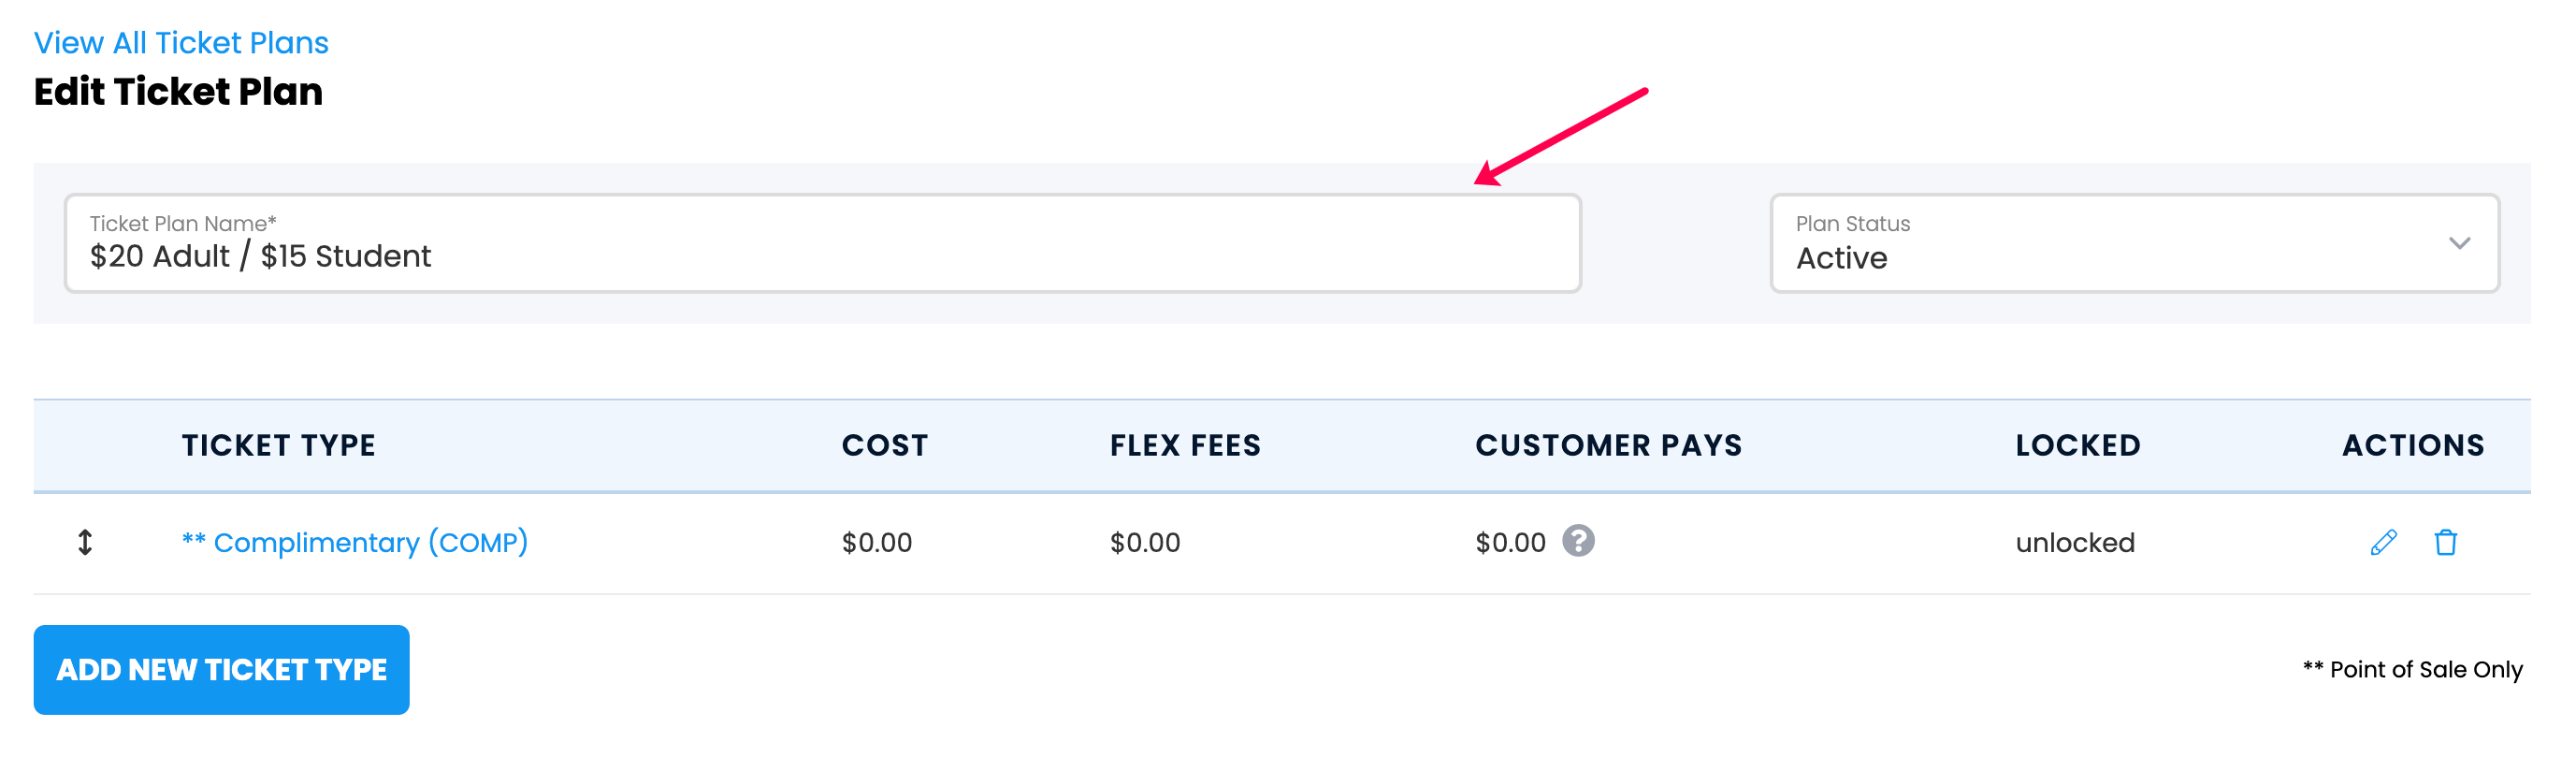Click the Actions column header

point(2413,445)
